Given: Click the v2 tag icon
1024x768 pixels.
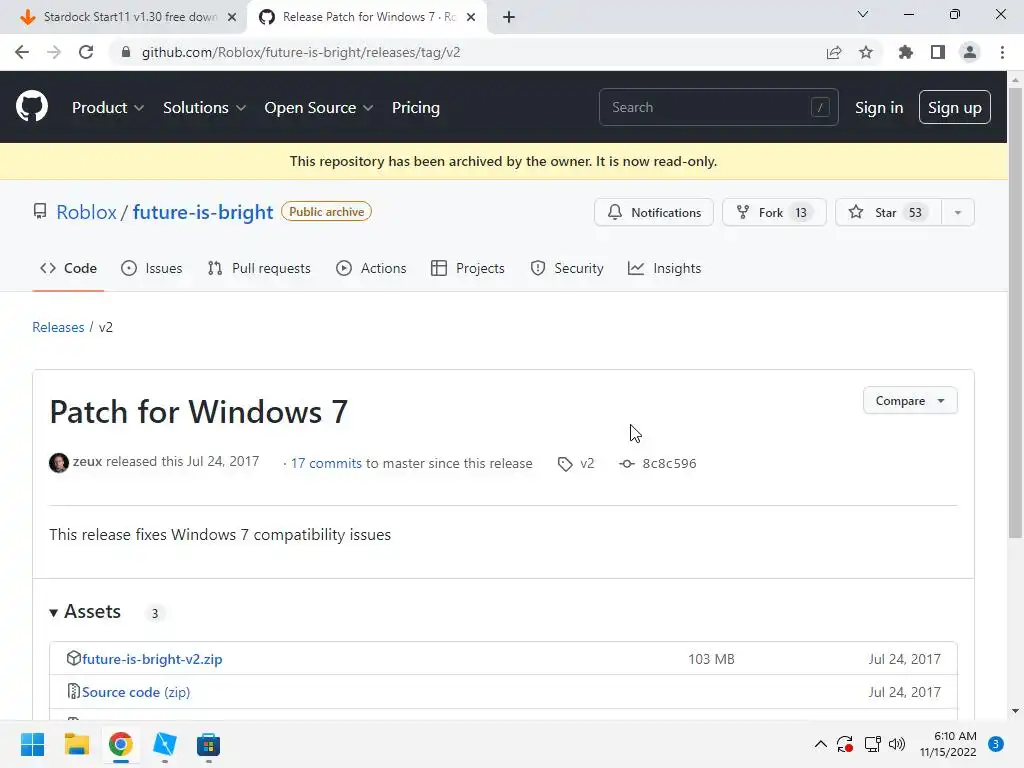Looking at the screenshot, I should [565, 464].
